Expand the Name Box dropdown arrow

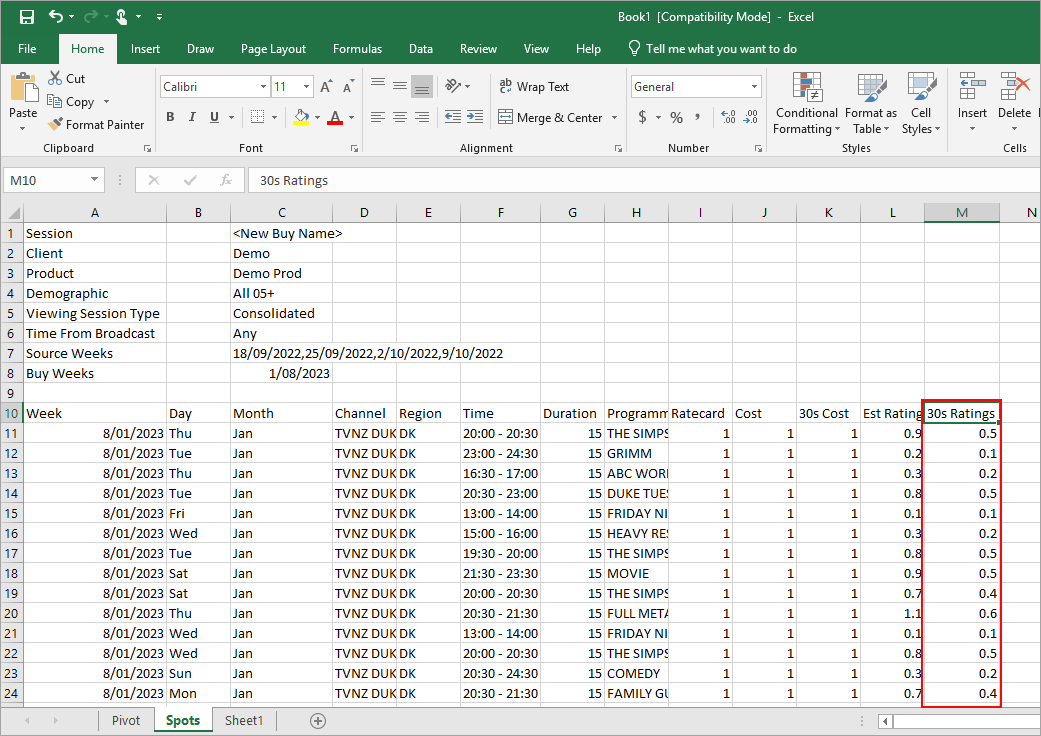click(x=94, y=180)
